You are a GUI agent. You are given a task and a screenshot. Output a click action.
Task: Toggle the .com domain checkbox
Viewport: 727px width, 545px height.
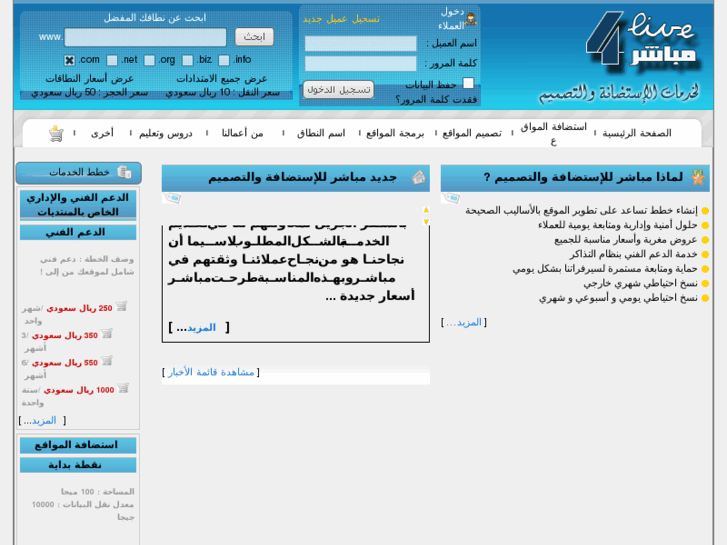pos(70,60)
